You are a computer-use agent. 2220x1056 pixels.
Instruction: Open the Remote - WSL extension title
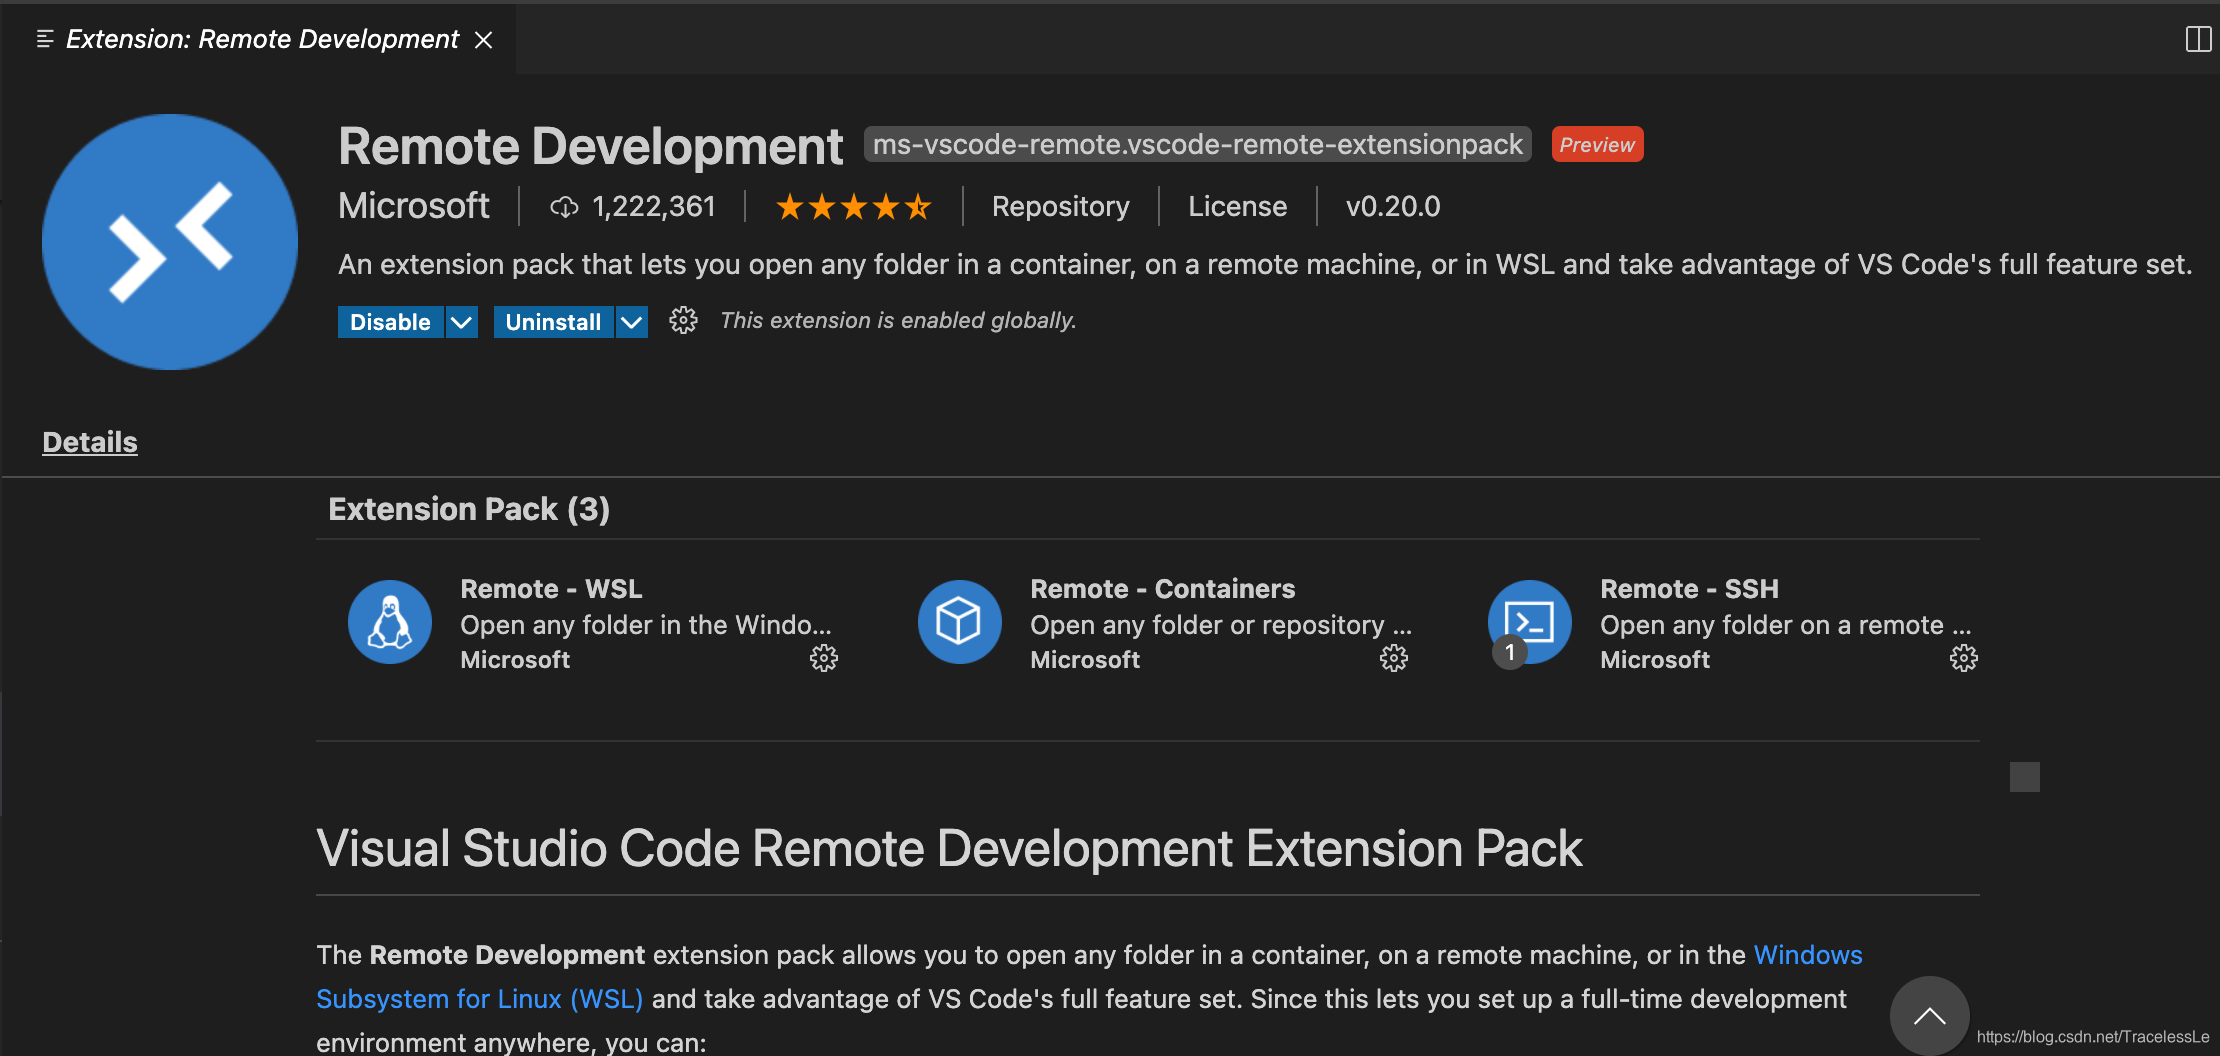pos(551,589)
